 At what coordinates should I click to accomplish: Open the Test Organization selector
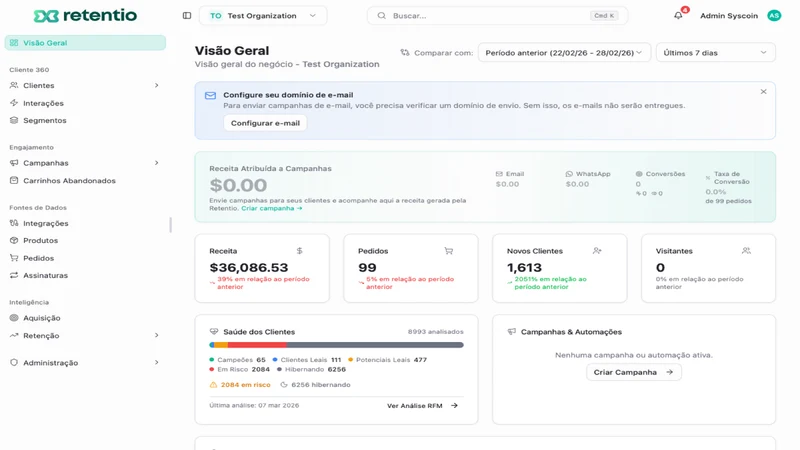tap(263, 16)
